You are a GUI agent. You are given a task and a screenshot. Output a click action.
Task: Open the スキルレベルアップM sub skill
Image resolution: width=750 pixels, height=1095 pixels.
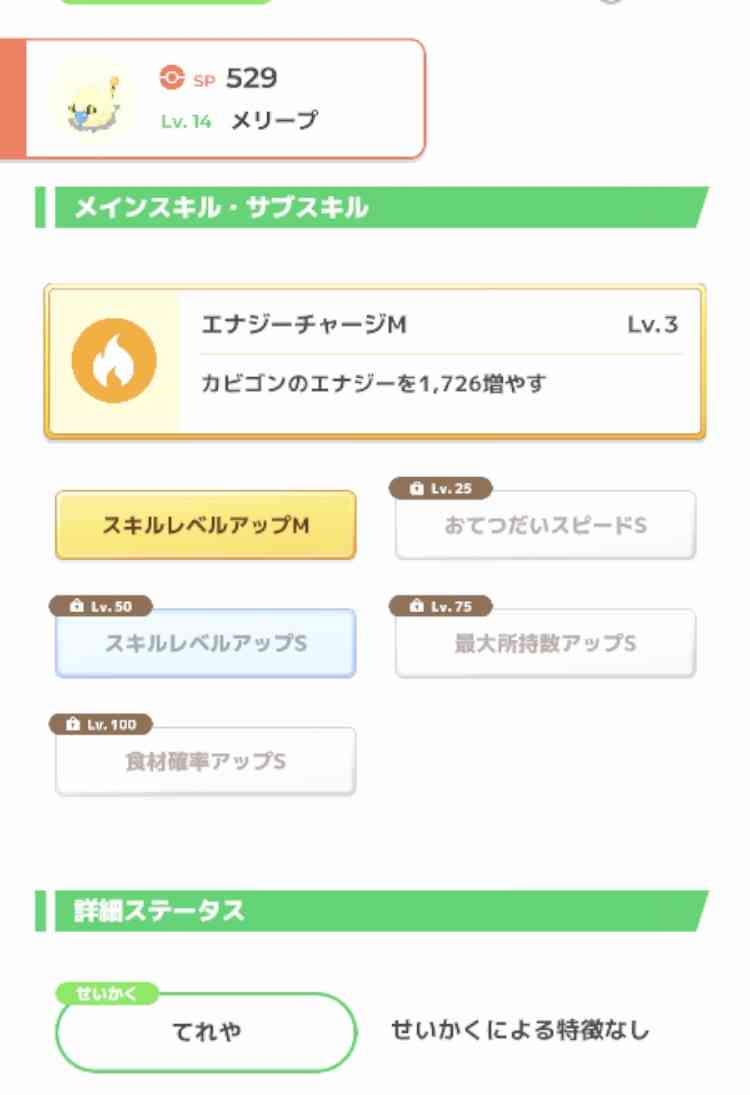click(205, 525)
